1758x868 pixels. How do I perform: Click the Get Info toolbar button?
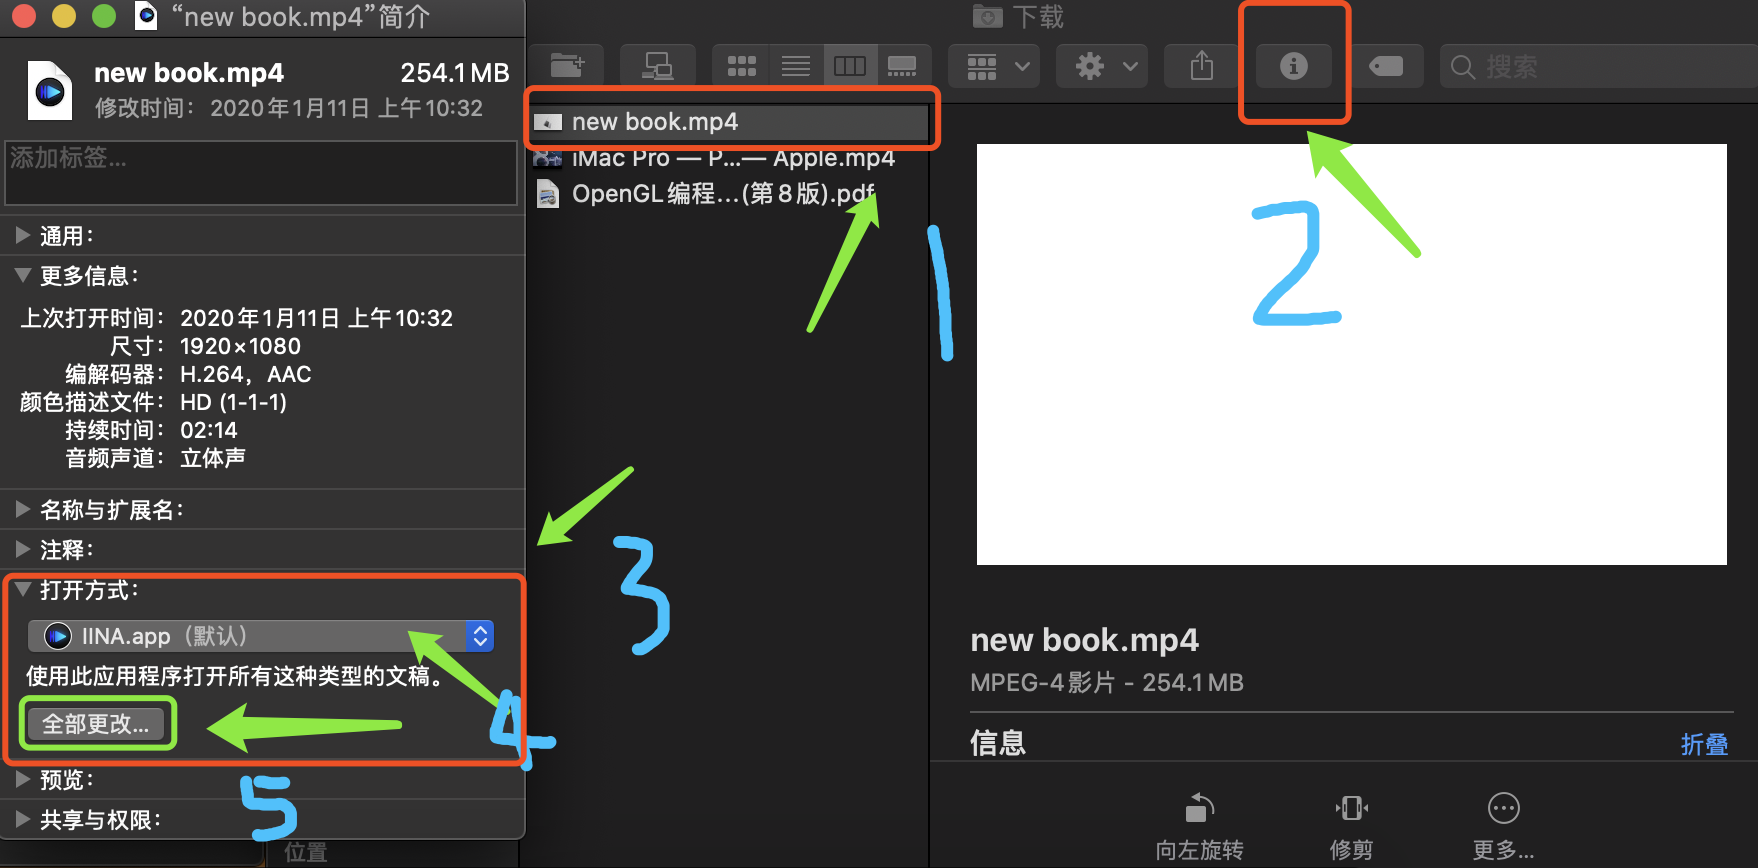coord(1294,66)
